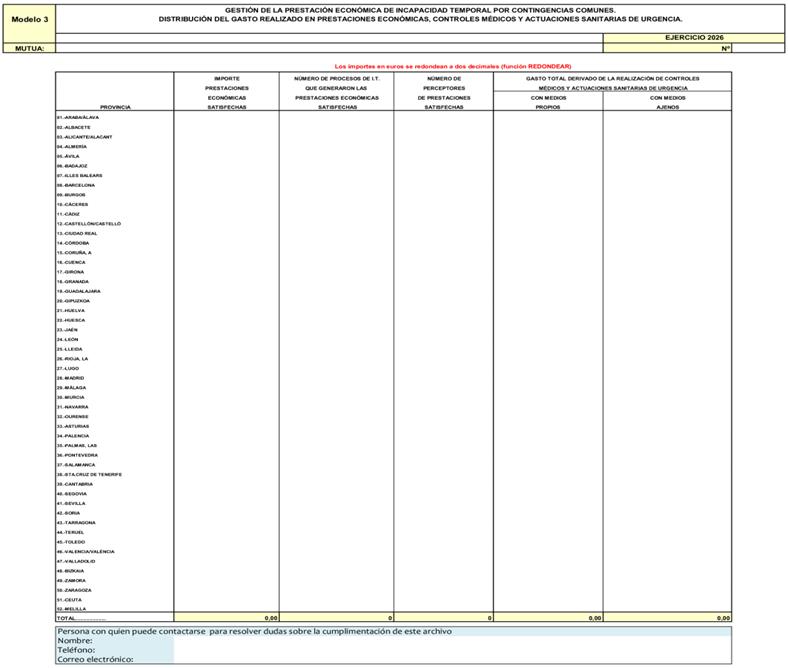This screenshot has width=788, height=668.
Task: Click the EJERCICIO 2026 cell
Action: click(694, 38)
